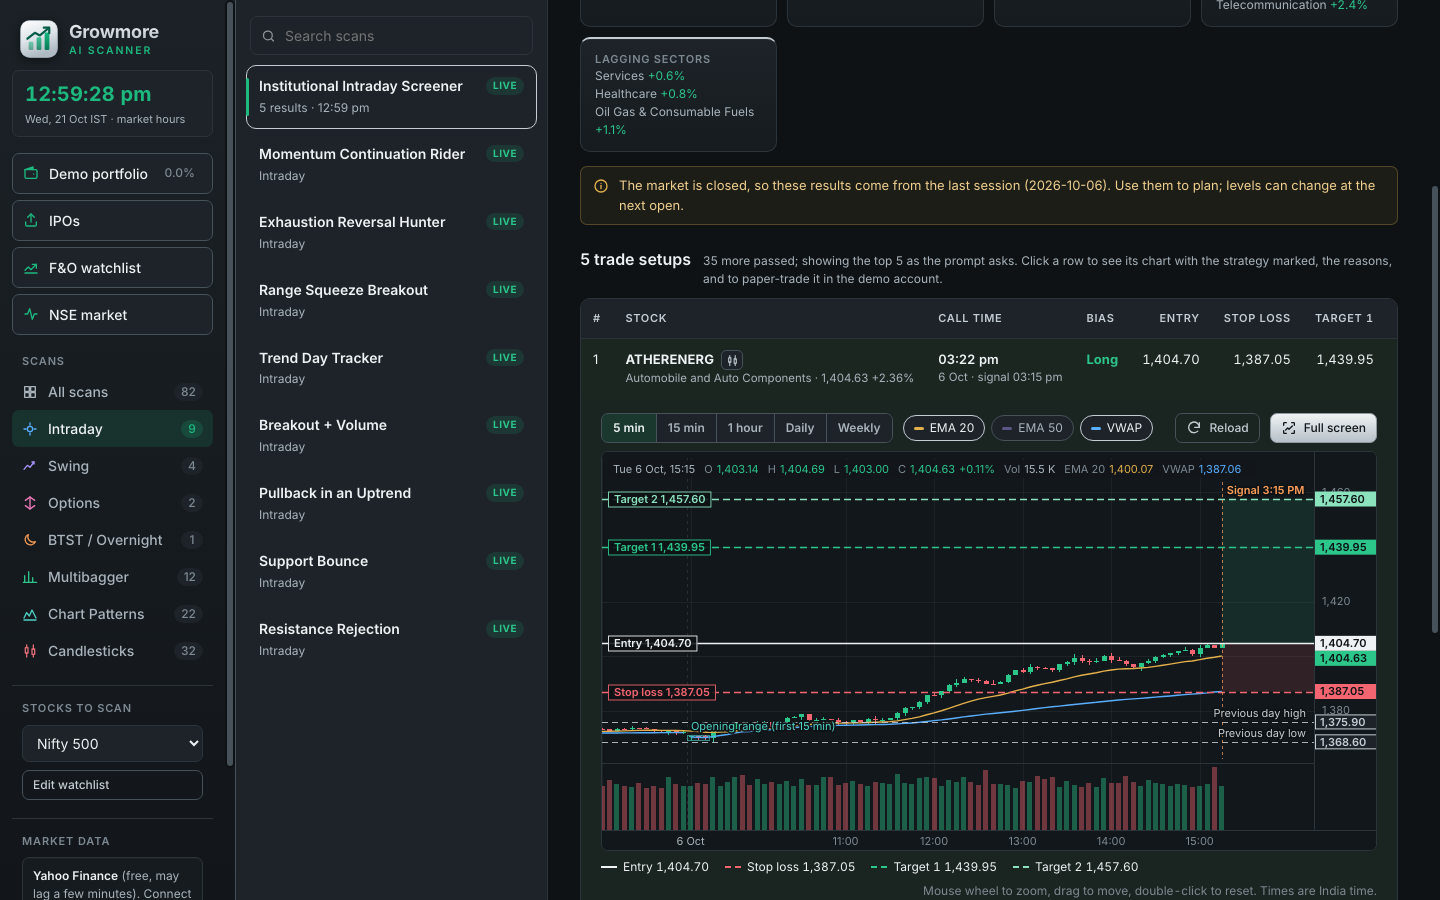Viewport: 1440px width, 900px height.
Task: Click the candlestick icon beside ATHERENERG
Action: [x=732, y=360]
